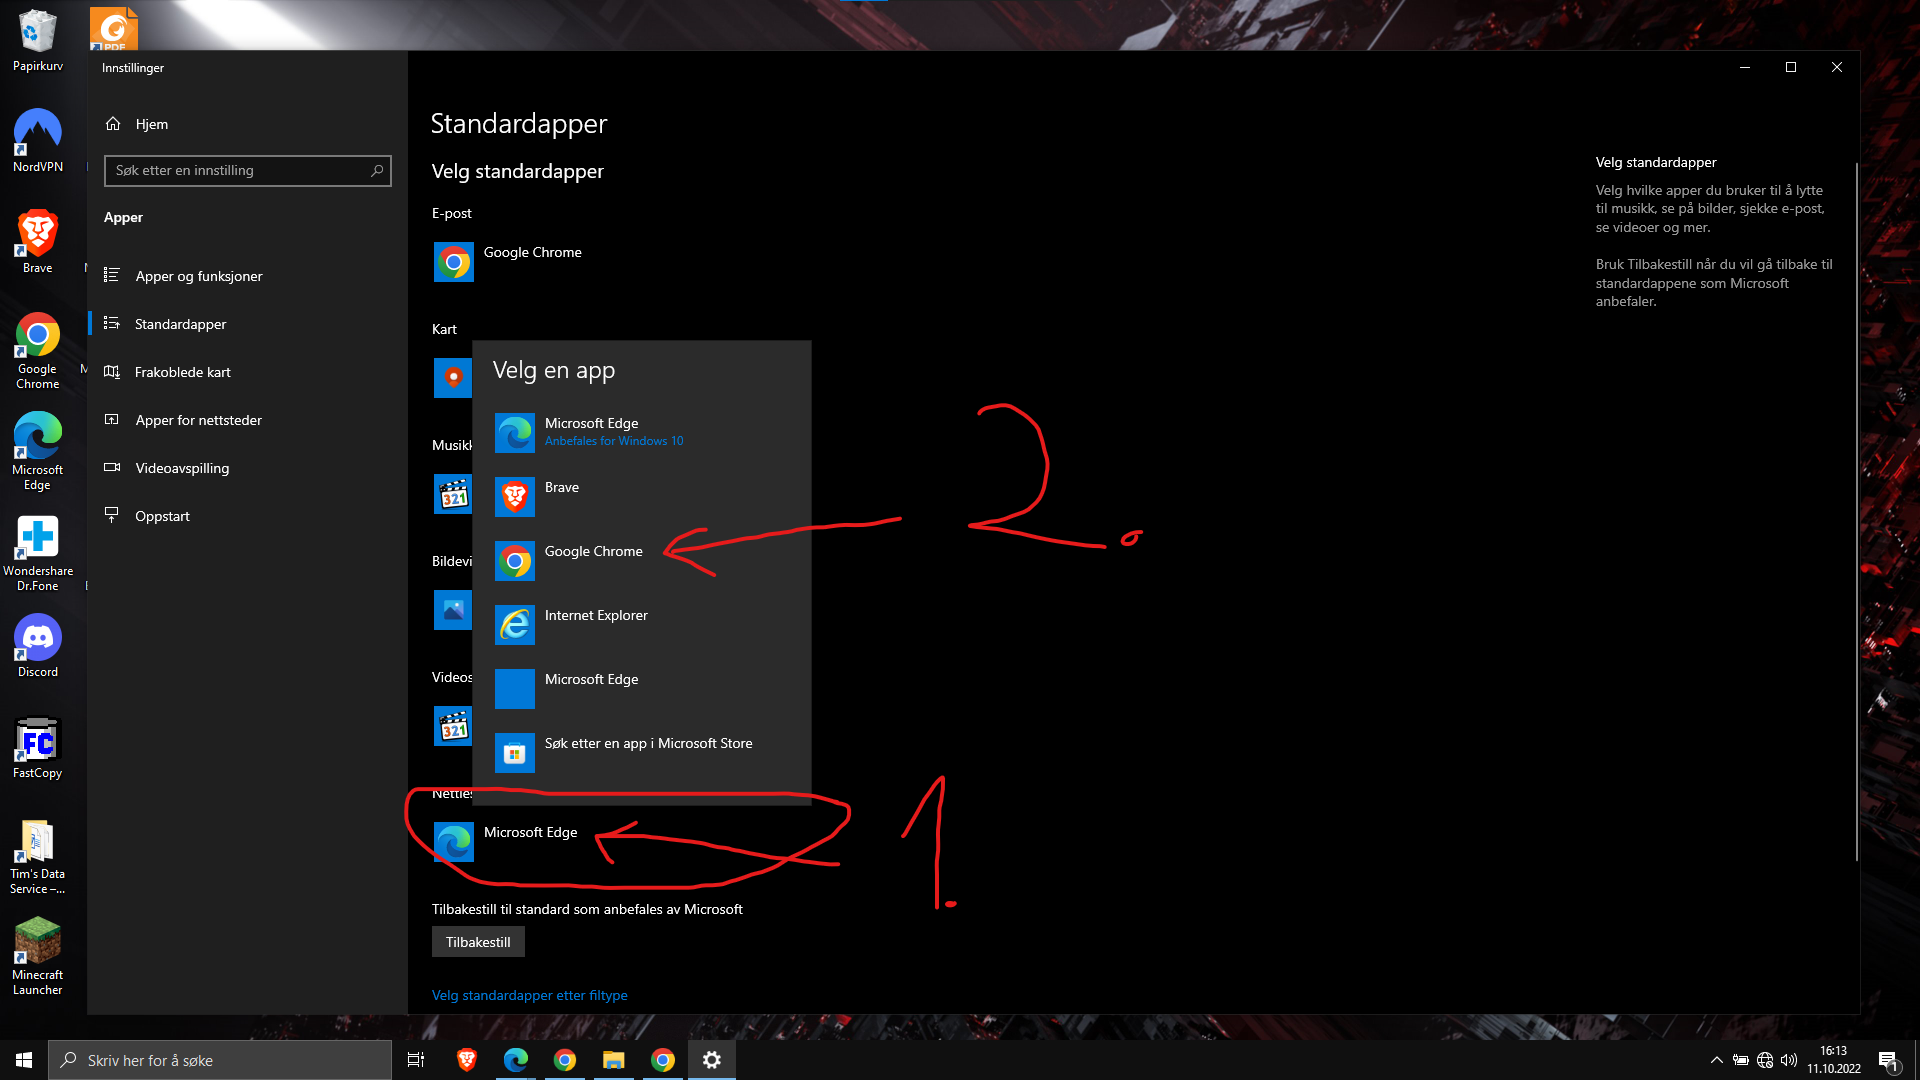Open Apper og funksjoner page
This screenshot has width=1920, height=1080.
coord(198,276)
